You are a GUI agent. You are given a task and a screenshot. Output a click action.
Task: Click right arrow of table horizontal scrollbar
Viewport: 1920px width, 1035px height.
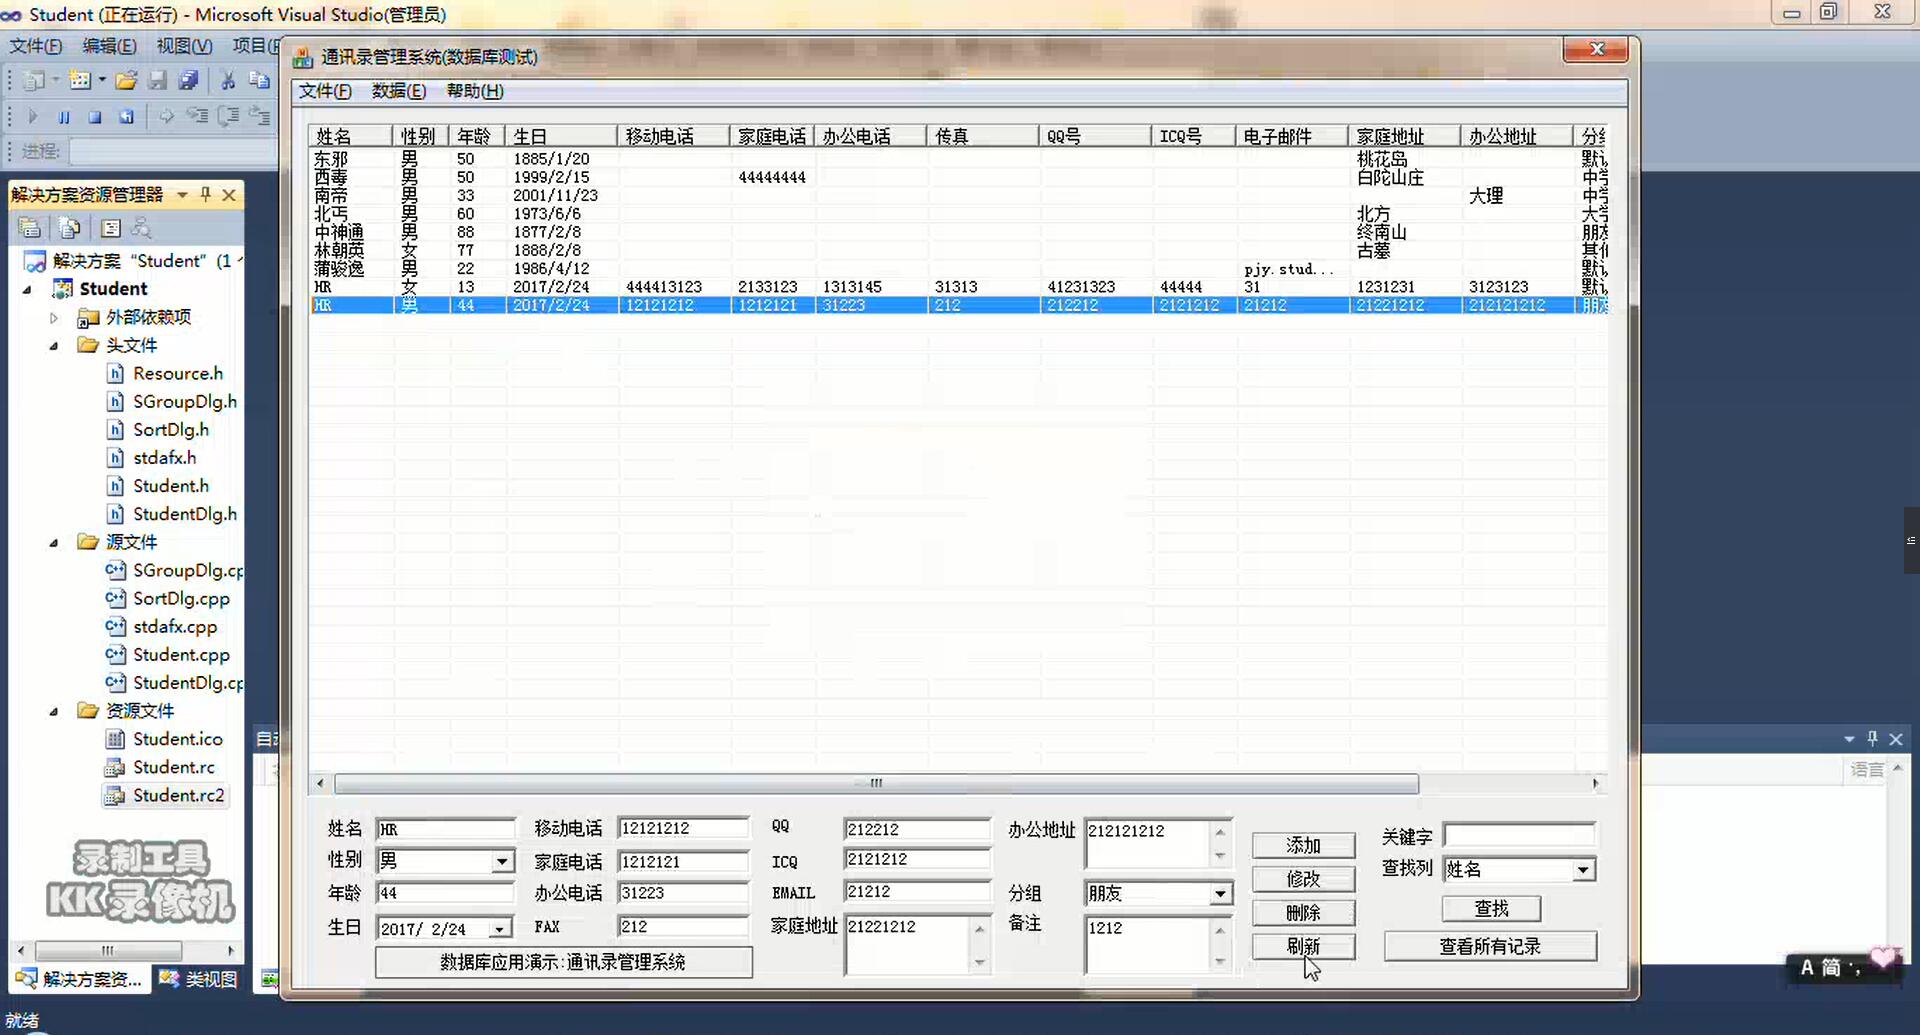tap(1595, 783)
